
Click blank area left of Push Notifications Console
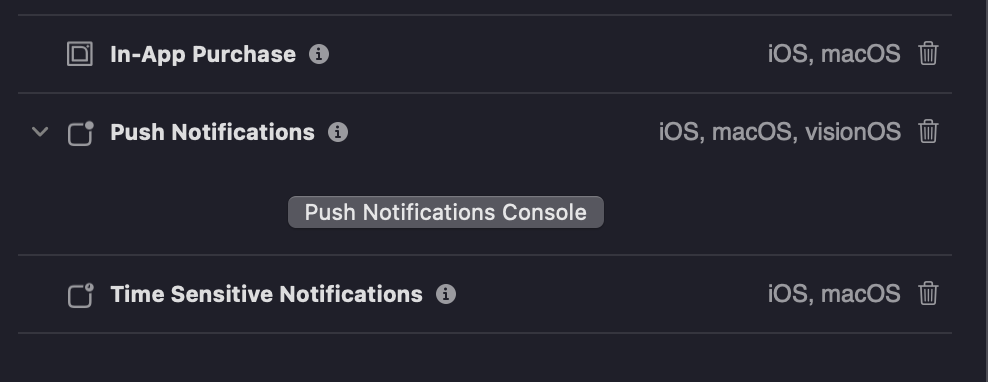[151, 212]
